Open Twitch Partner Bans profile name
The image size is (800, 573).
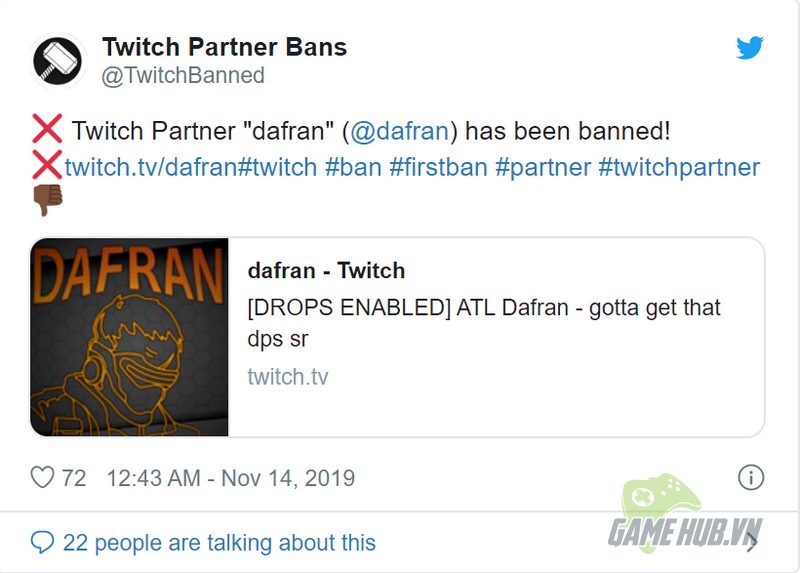pos(224,47)
